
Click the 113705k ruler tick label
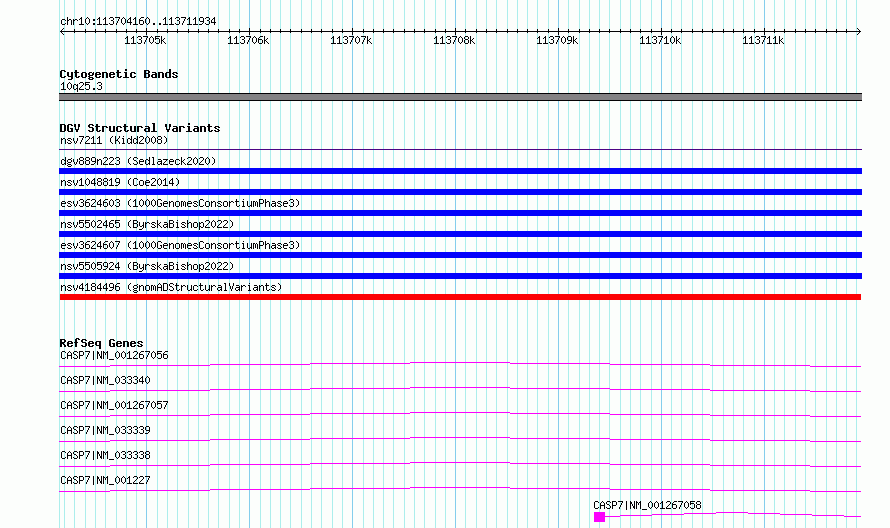(x=145, y=40)
